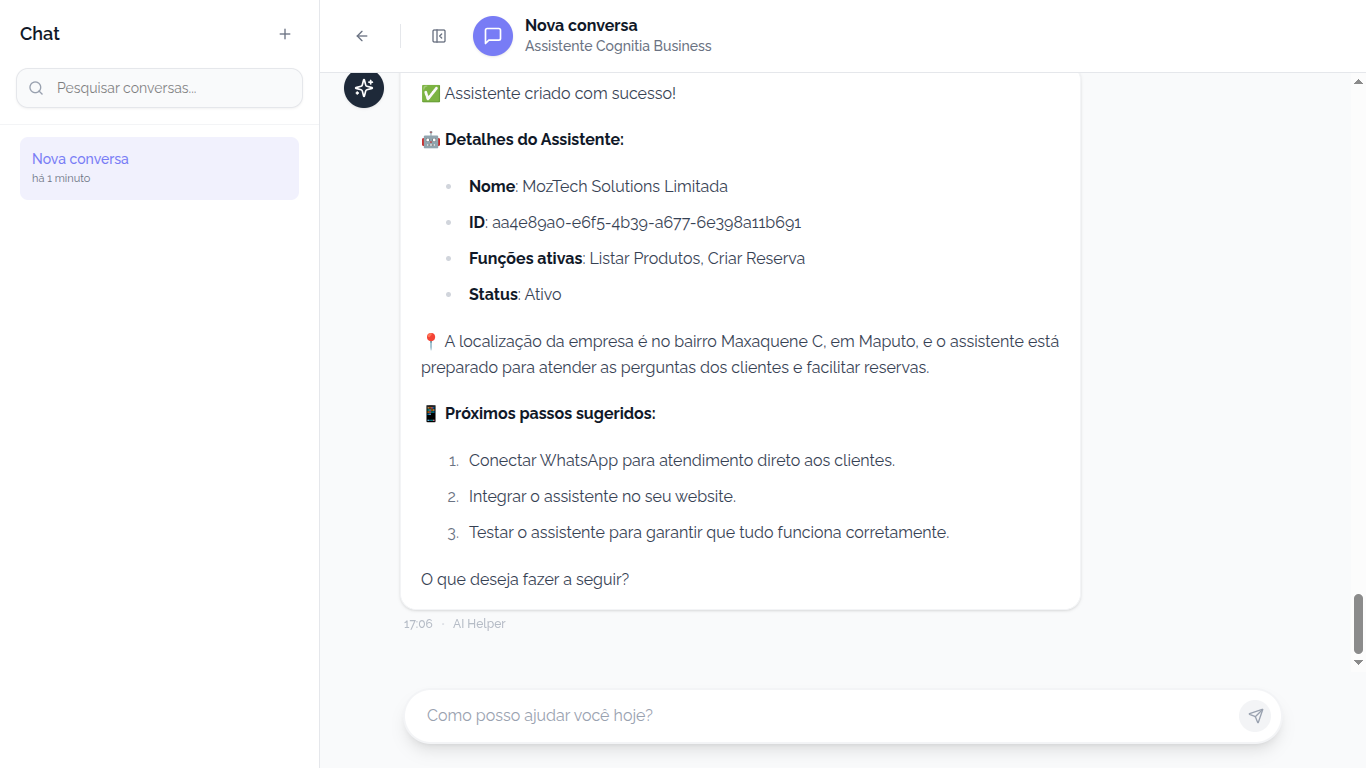This screenshot has width=1366, height=768.
Task: Click the green checkmark emoji
Action: 431,94
